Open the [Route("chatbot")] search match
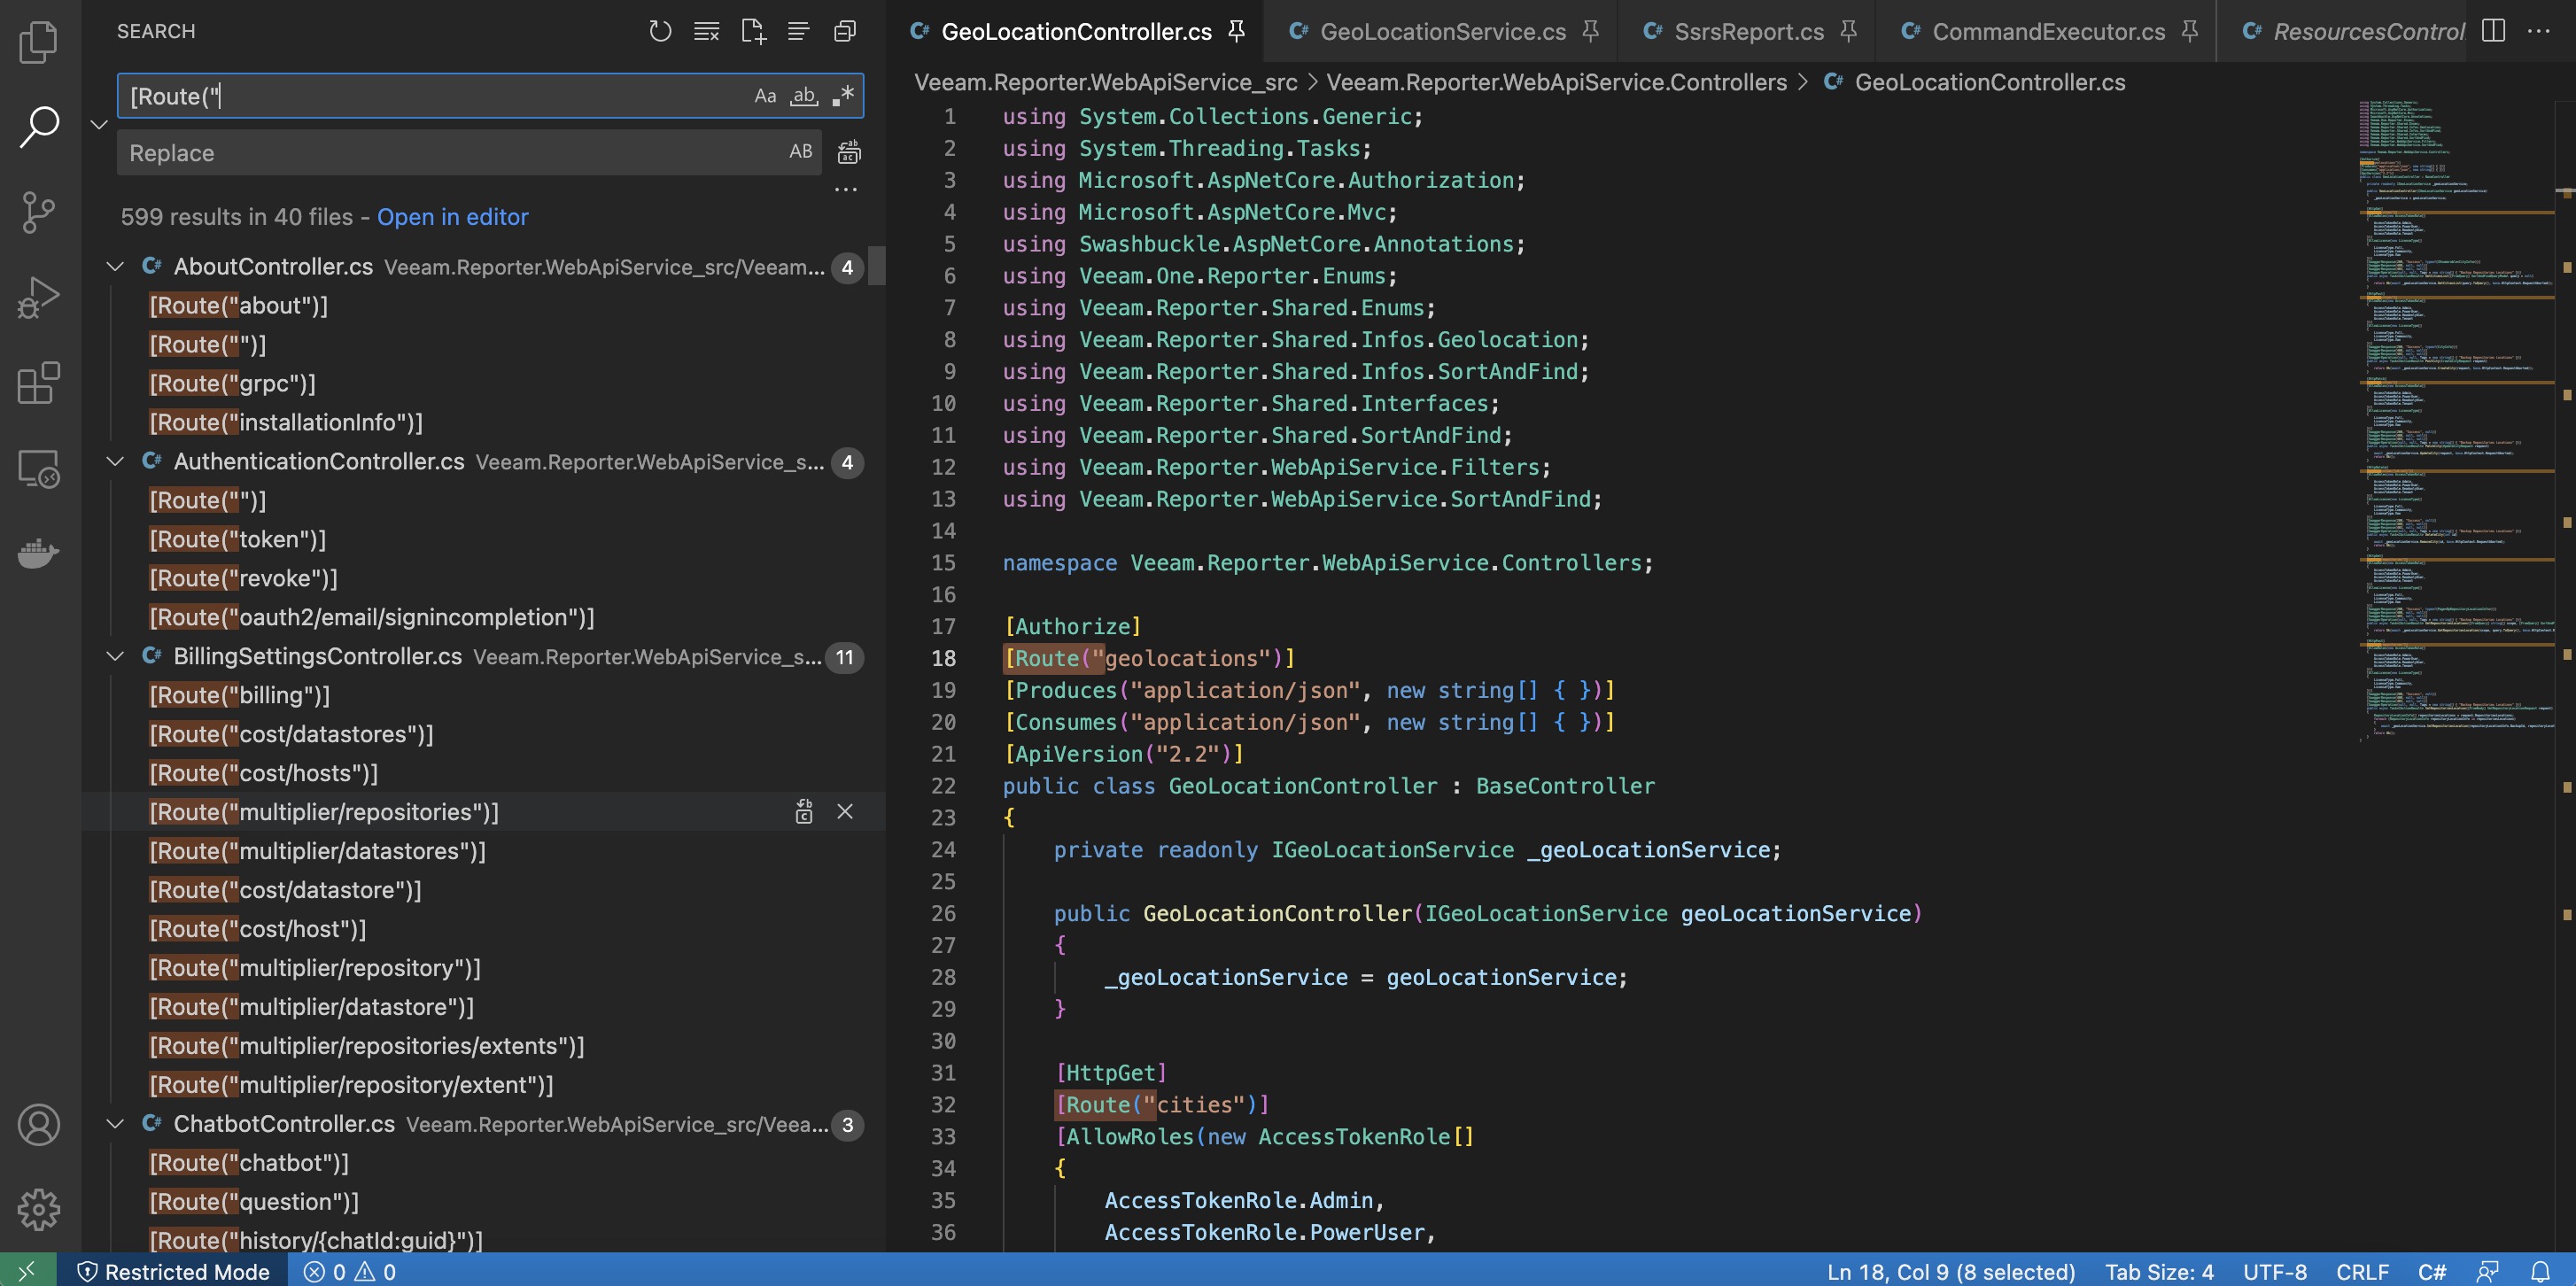 249,1163
